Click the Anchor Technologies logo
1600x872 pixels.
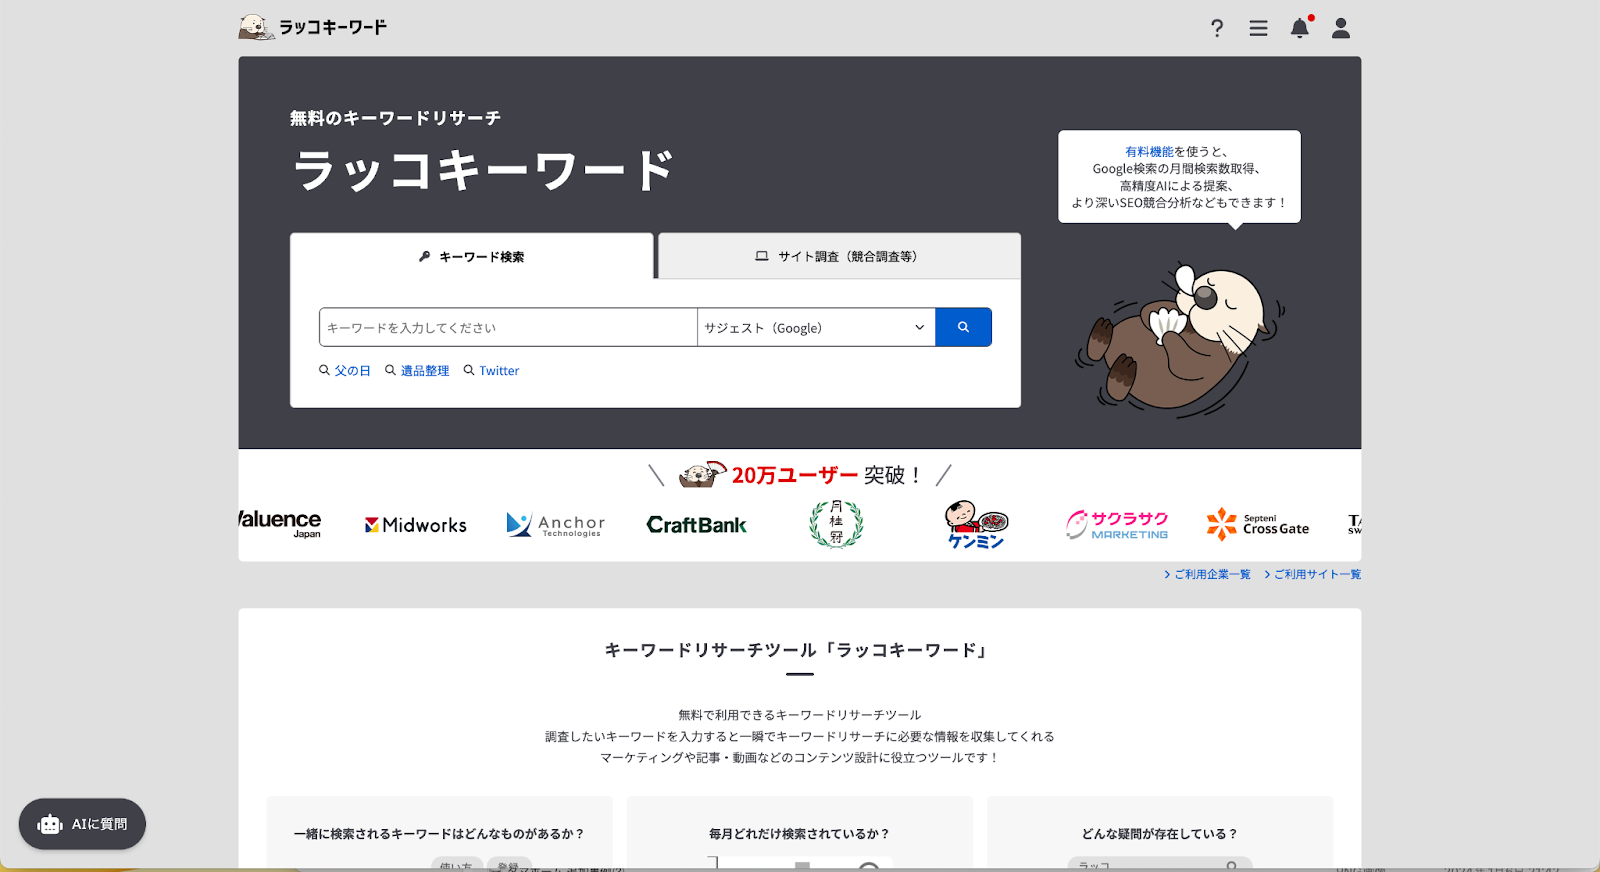tap(556, 525)
